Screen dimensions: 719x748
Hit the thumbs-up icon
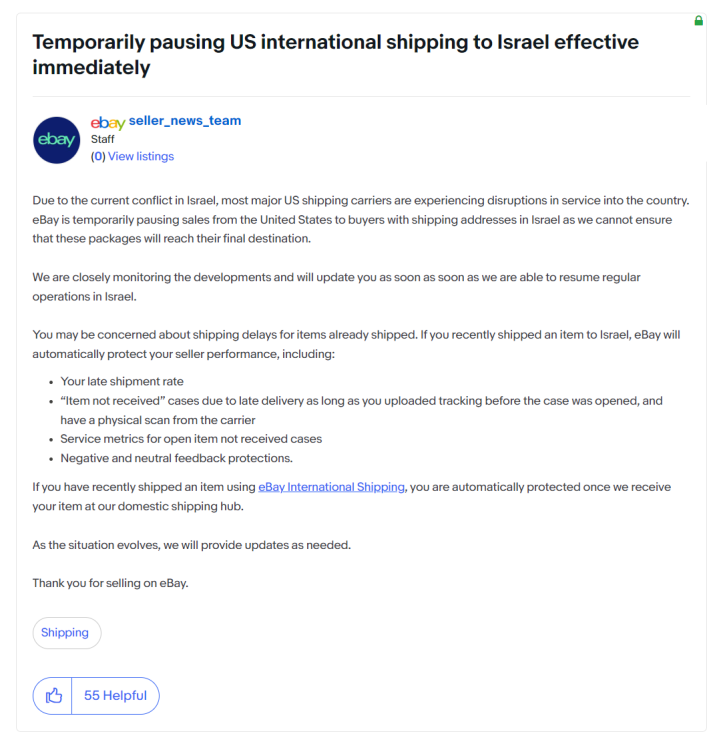point(53,696)
